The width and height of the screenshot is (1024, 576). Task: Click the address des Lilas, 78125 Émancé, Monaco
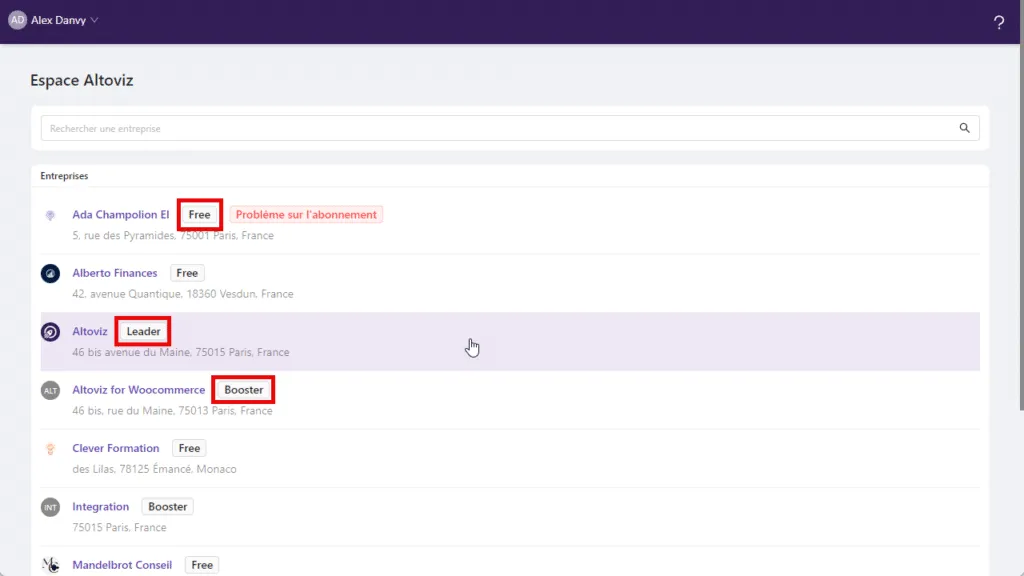pos(154,469)
